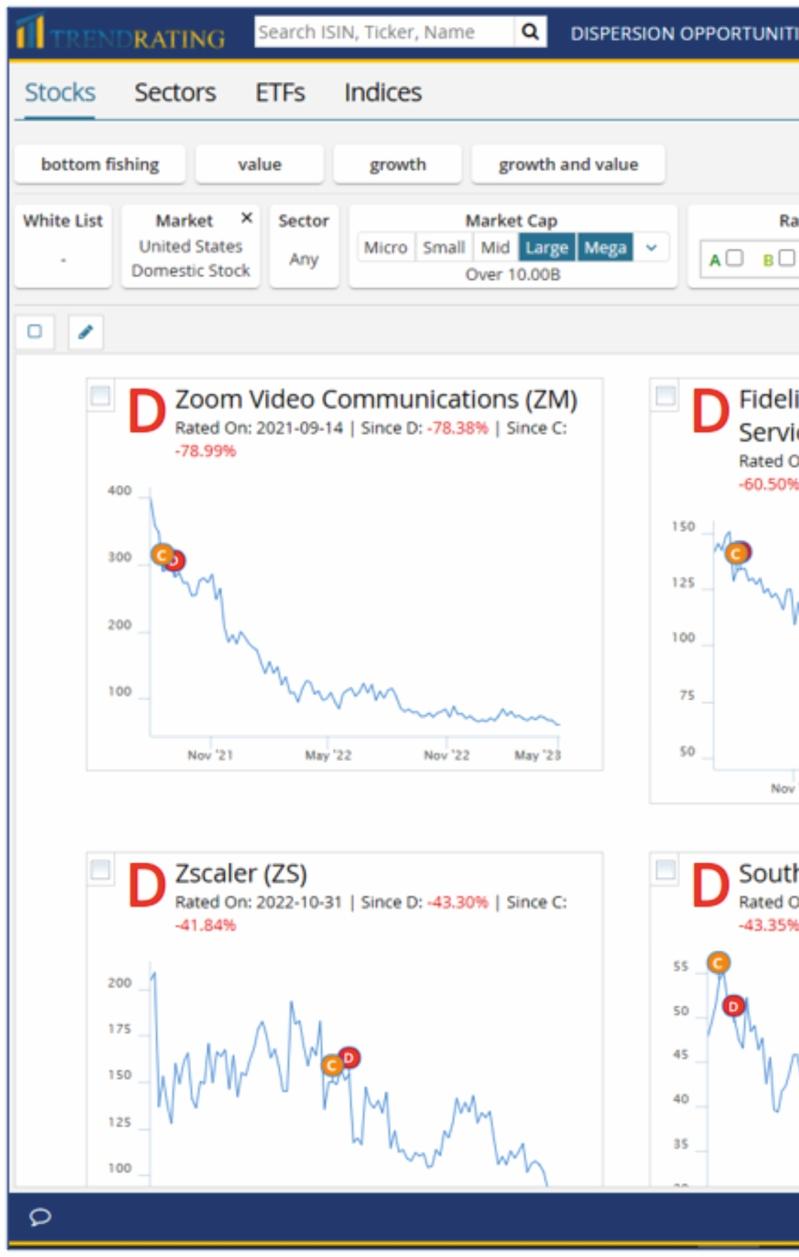Click the red D marker on Zoom chart
The height and width of the screenshot is (1257, 799).
point(176,561)
